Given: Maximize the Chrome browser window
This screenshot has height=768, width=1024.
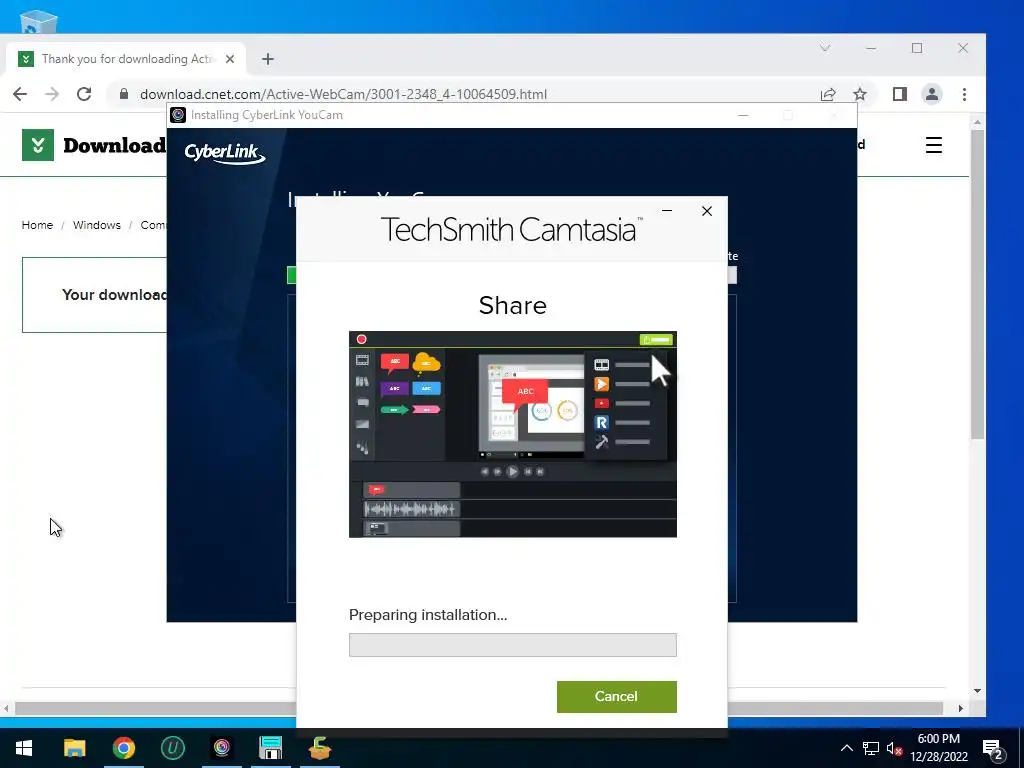Looking at the screenshot, I should 917,48.
